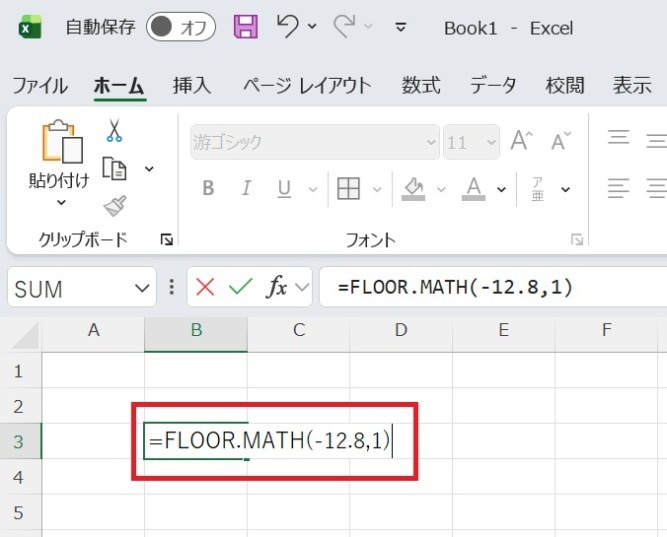Open the データ tab
The width and height of the screenshot is (667, 537).
[x=493, y=86]
